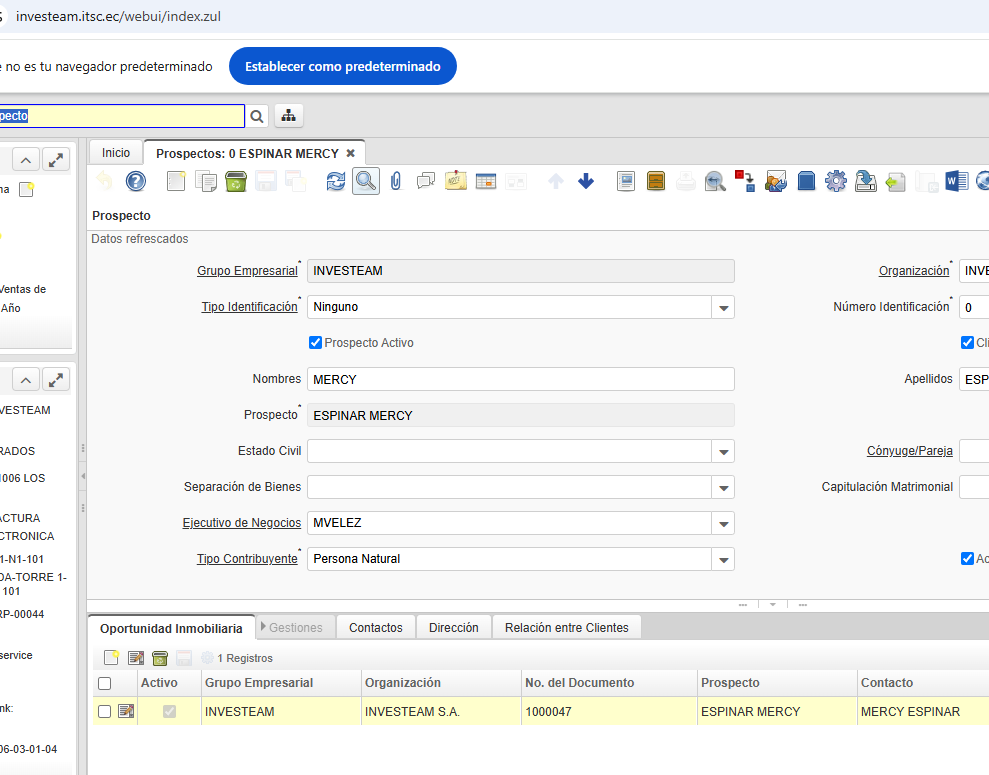Open the Estado Civil dropdown
Screen dimensions: 989x775
click(723, 452)
